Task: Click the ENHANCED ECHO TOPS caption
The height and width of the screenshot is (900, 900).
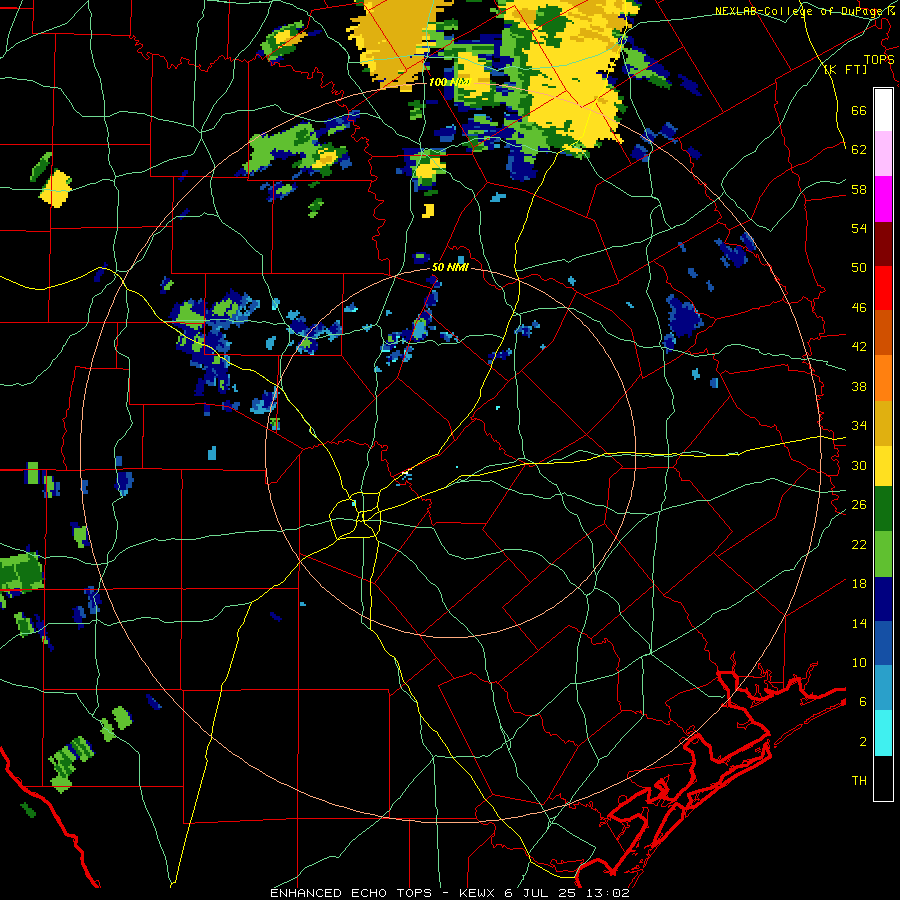Action: [351, 893]
